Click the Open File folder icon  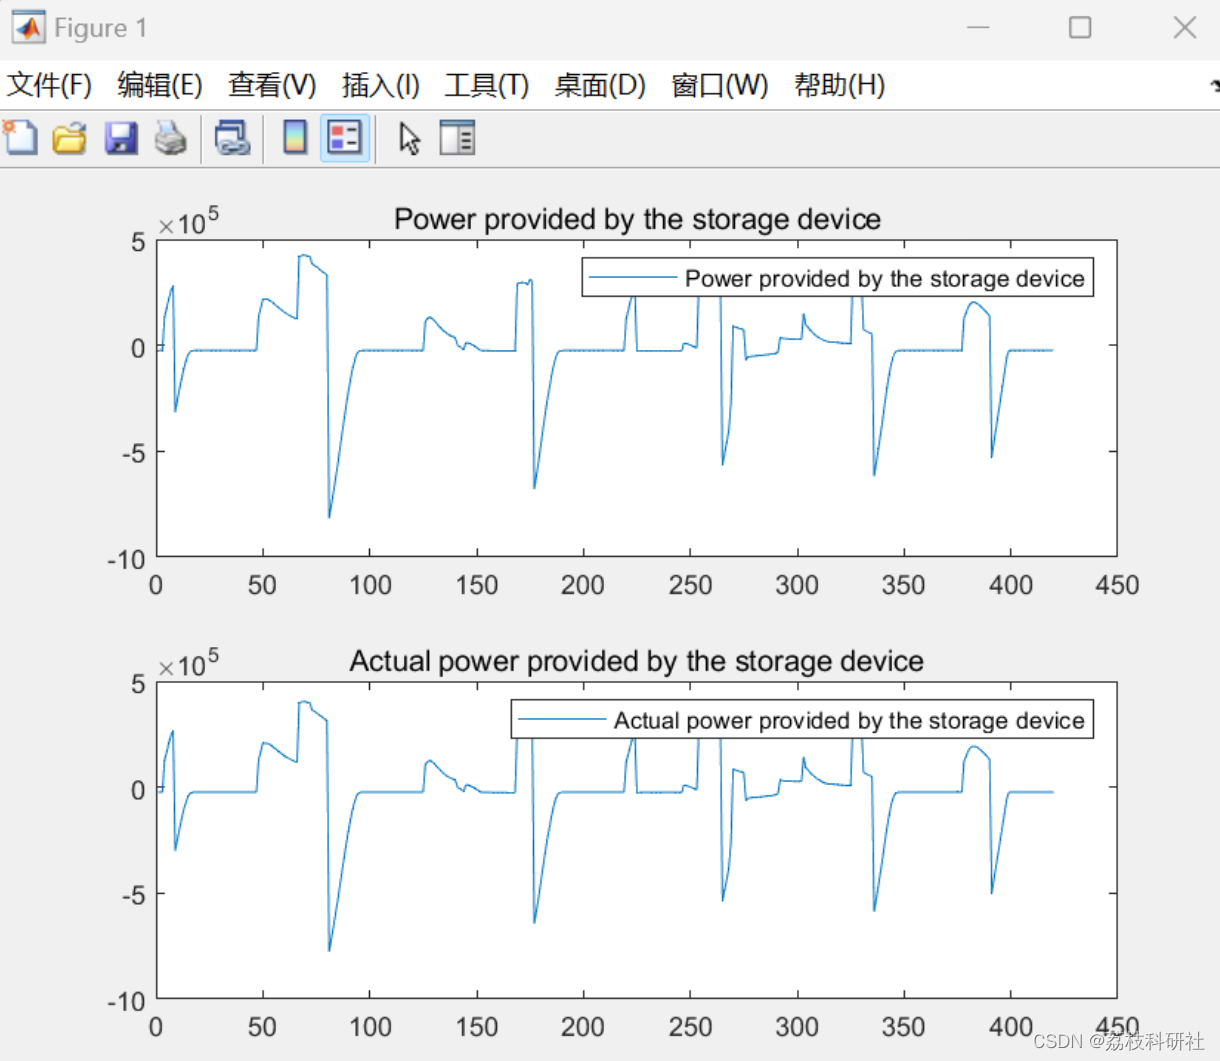(x=70, y=137)
